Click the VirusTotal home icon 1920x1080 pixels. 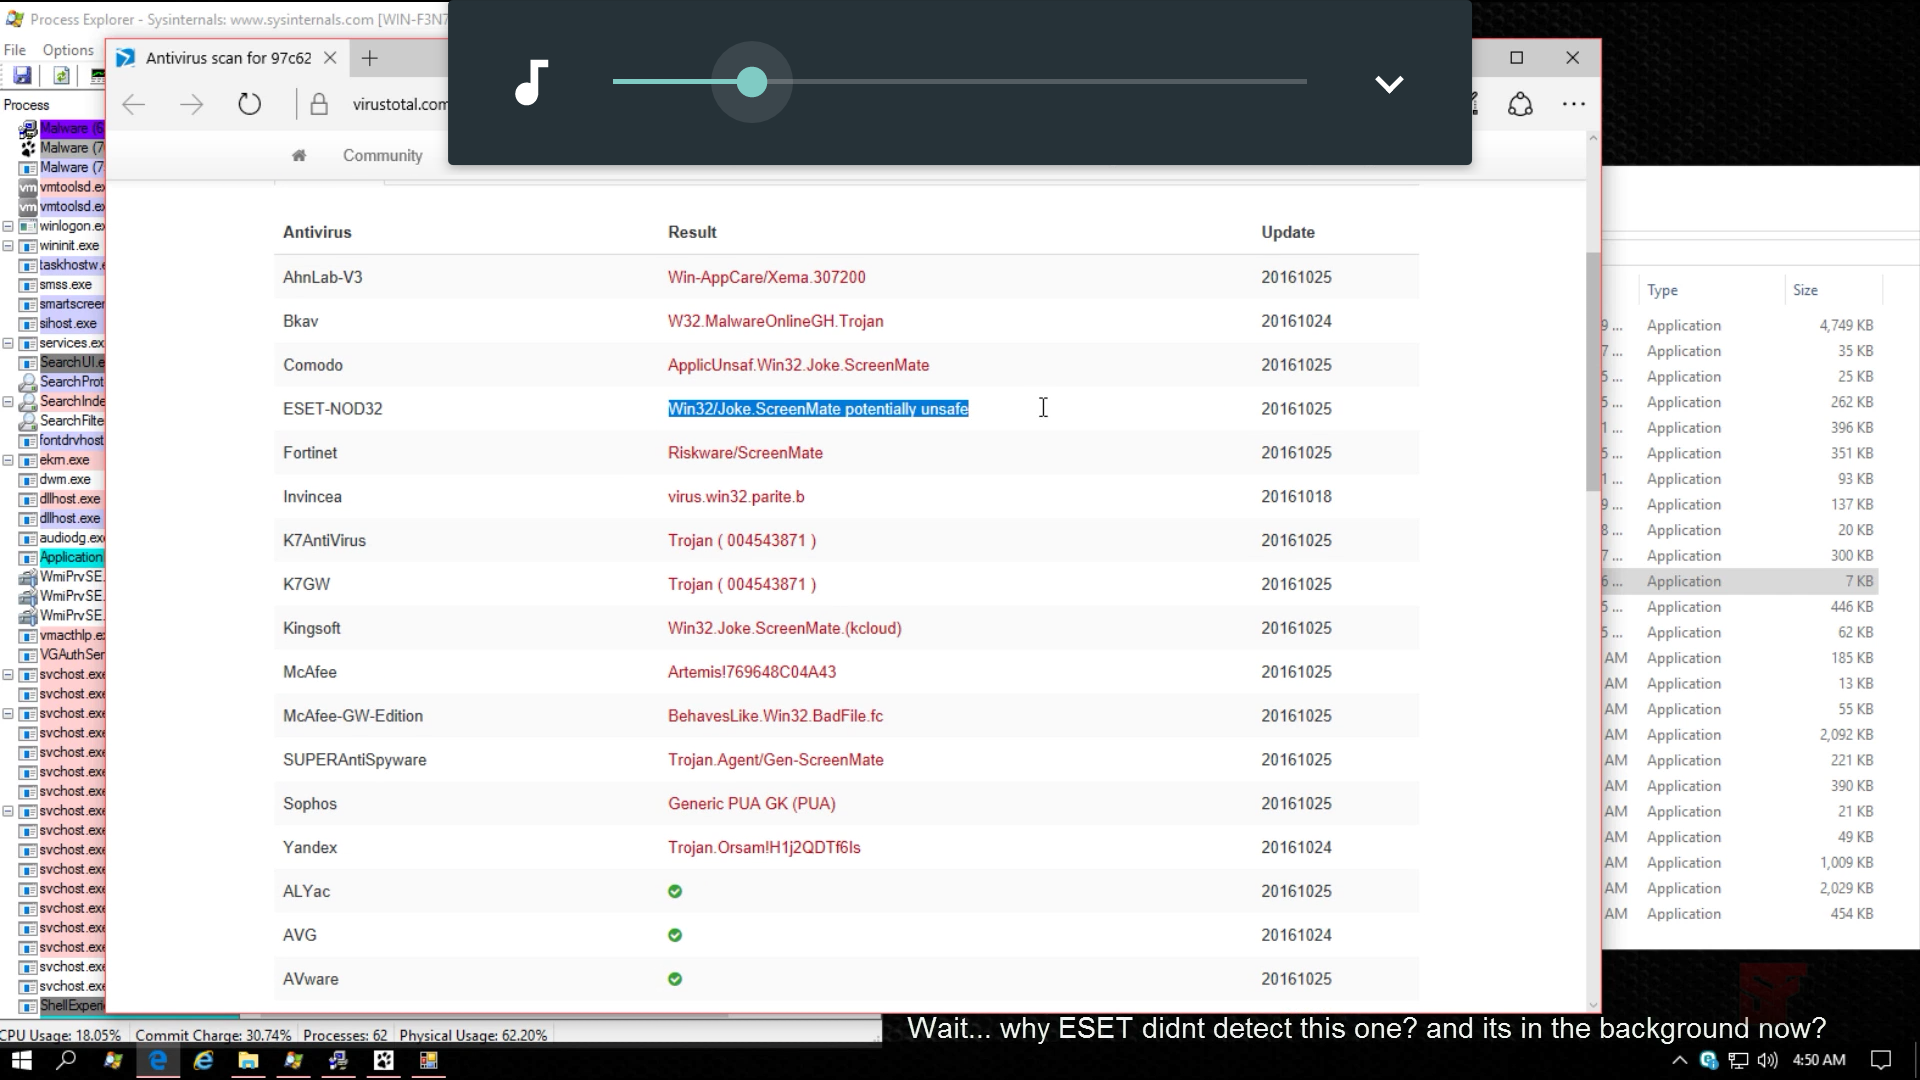click(x=298, y=155)
